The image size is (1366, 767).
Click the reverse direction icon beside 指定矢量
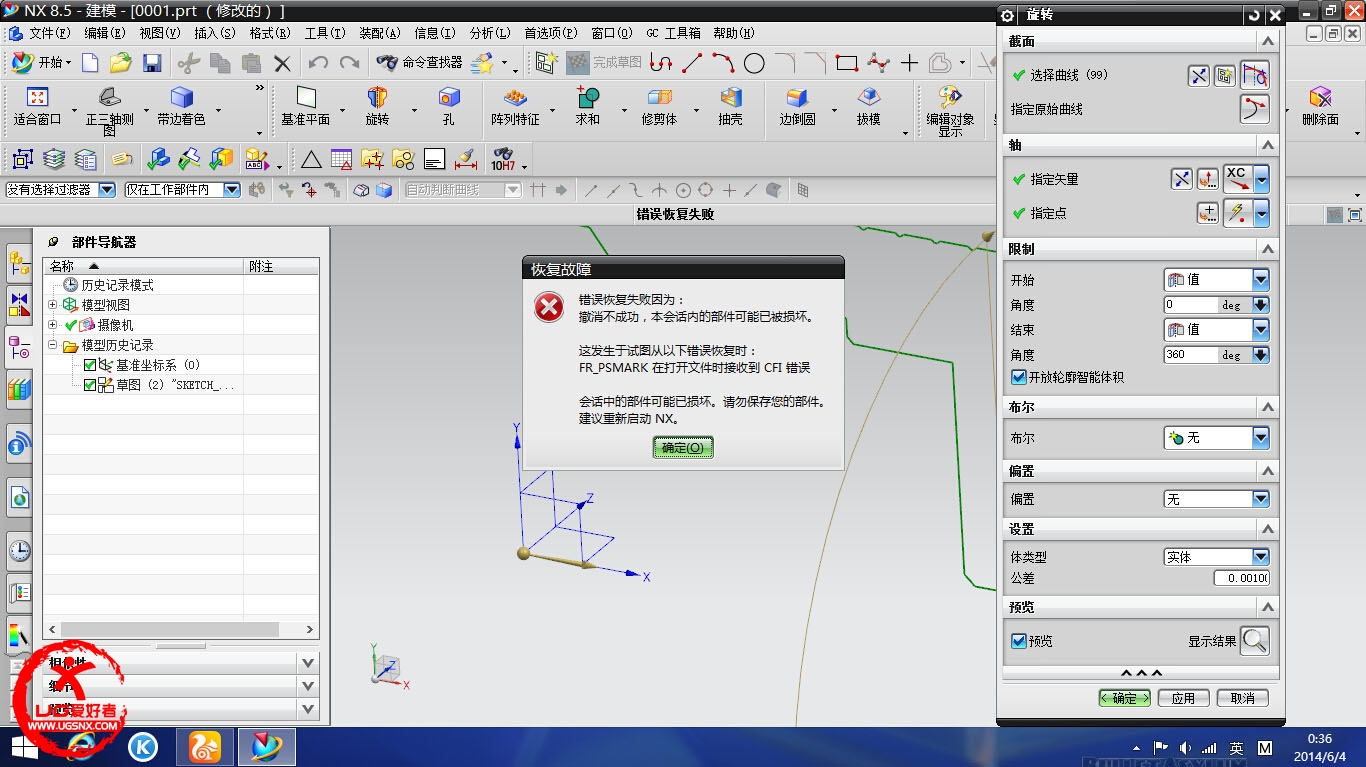click(1183, 179)
